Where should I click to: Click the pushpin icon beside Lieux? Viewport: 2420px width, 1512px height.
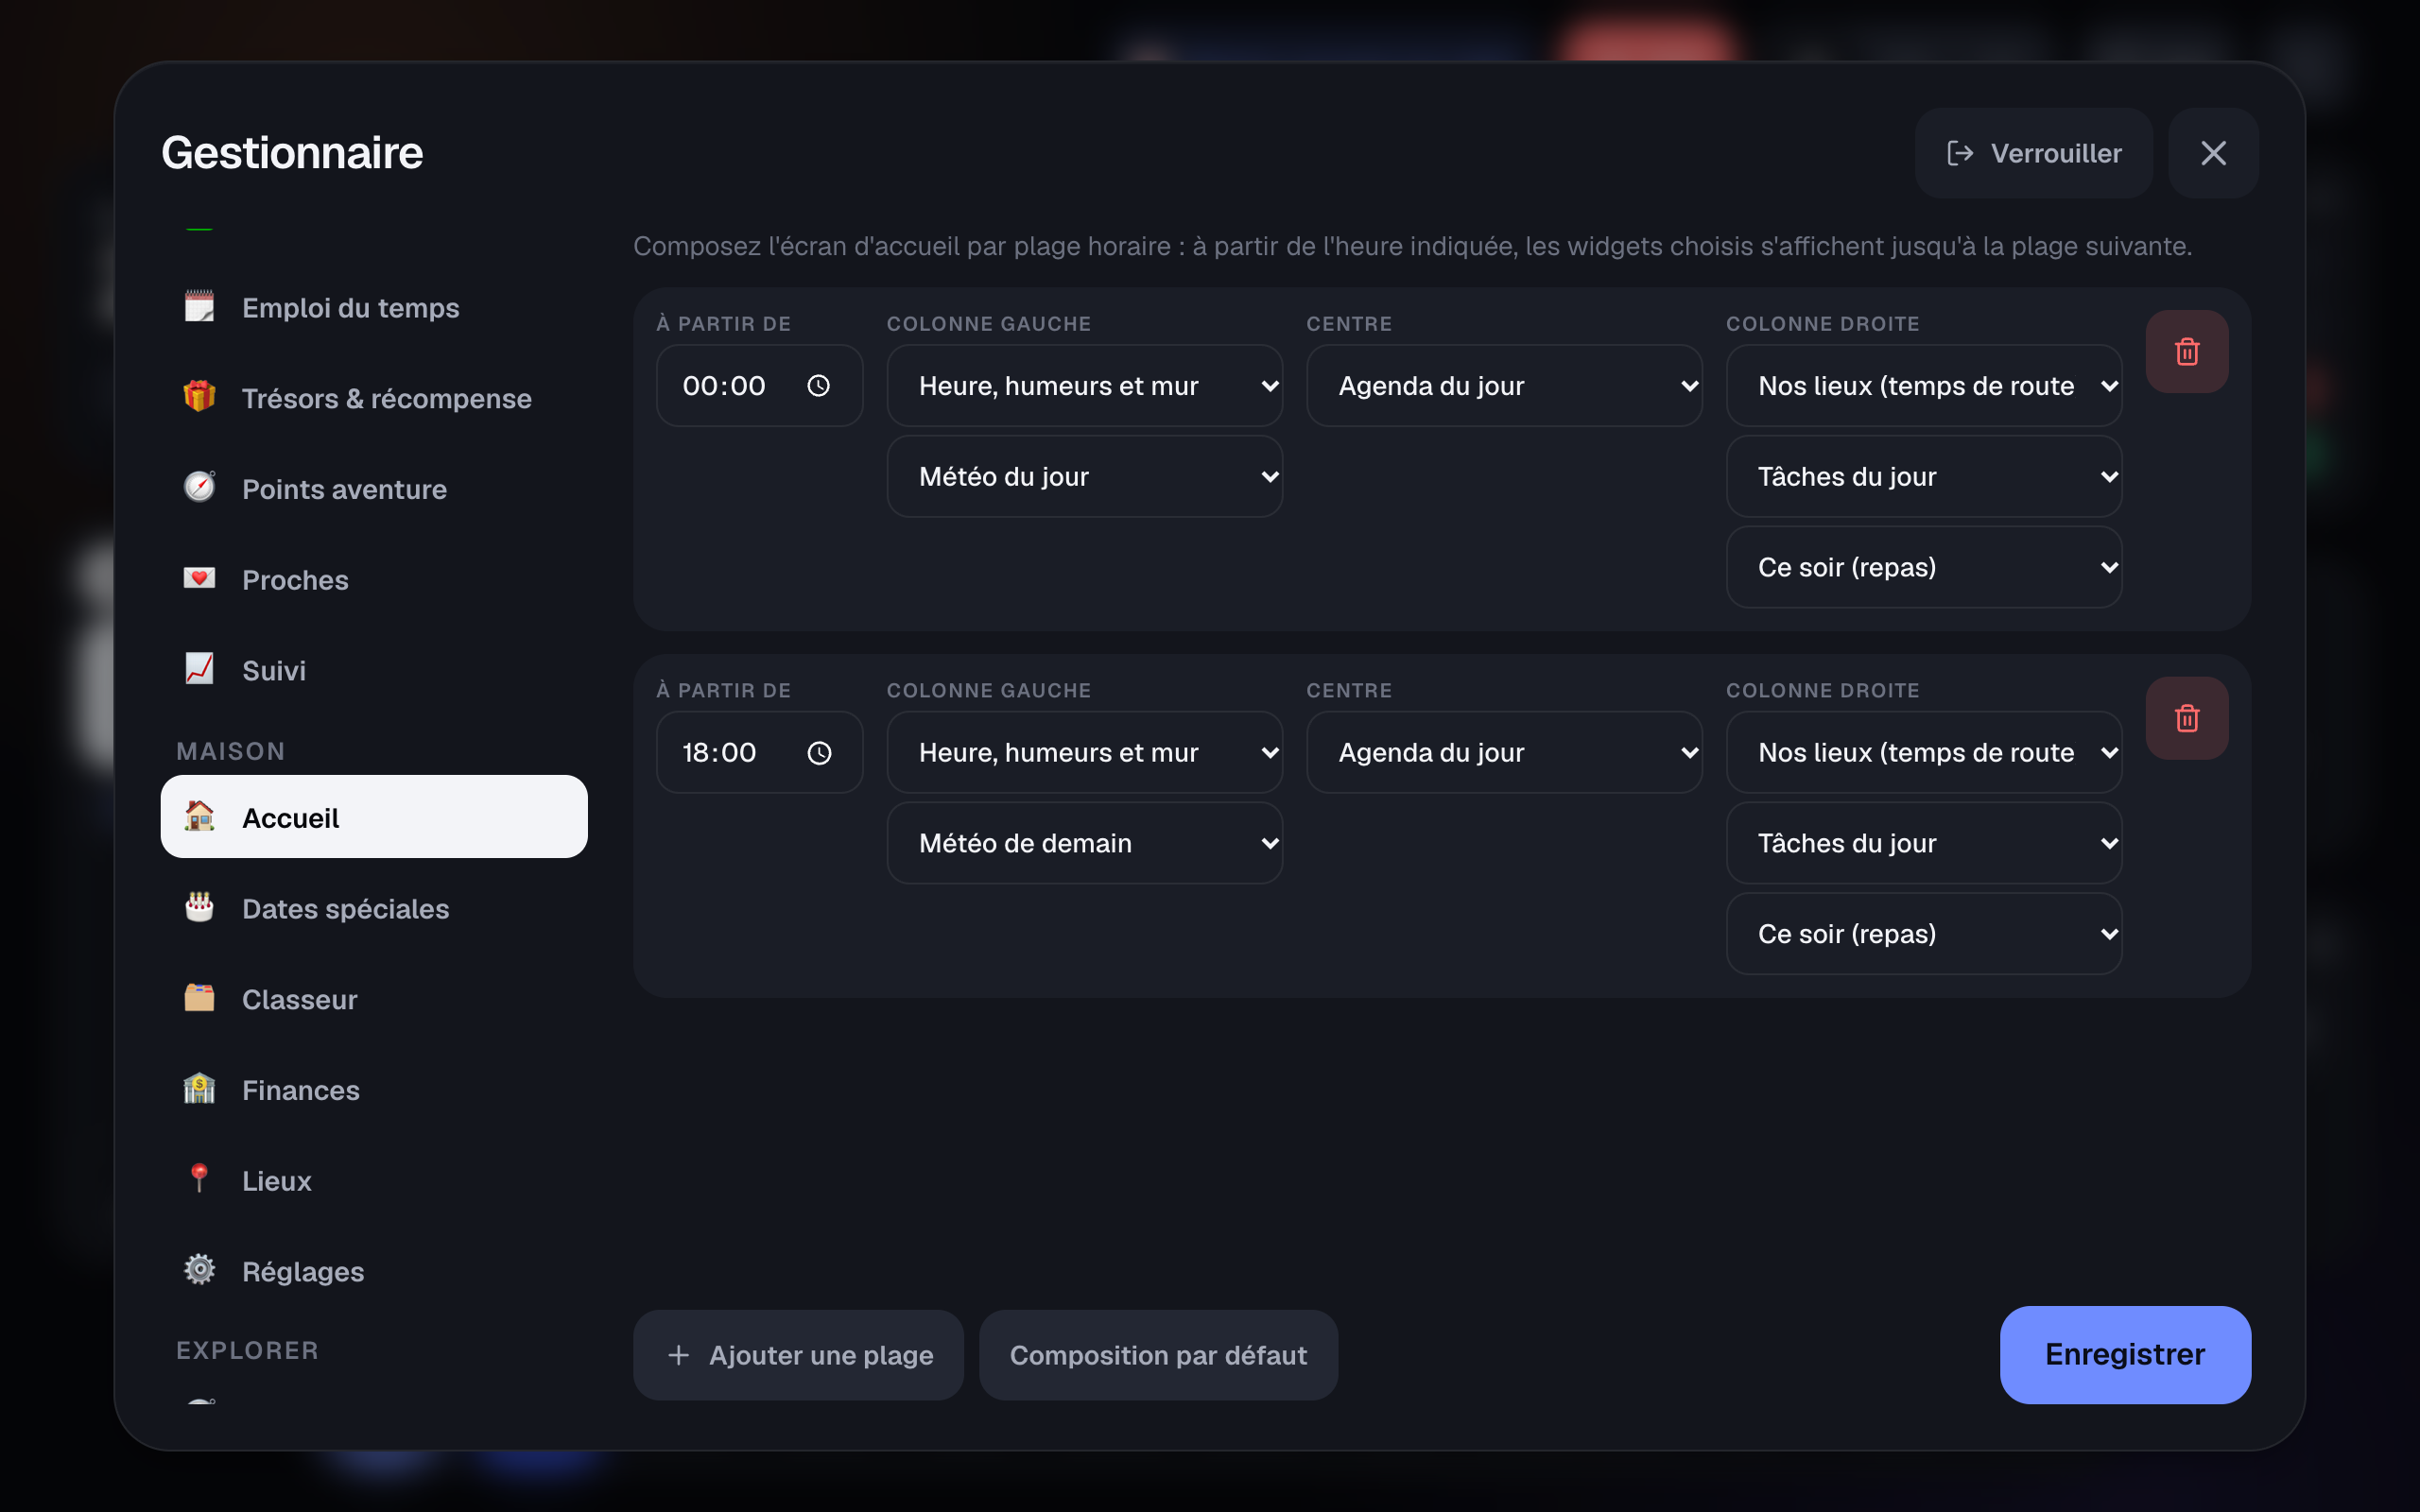pos(199,1179)
